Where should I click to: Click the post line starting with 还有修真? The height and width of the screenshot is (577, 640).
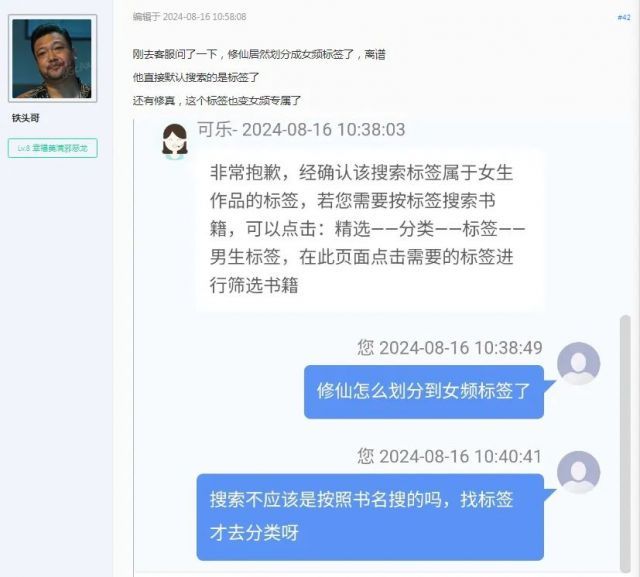(x=217, y=100)
